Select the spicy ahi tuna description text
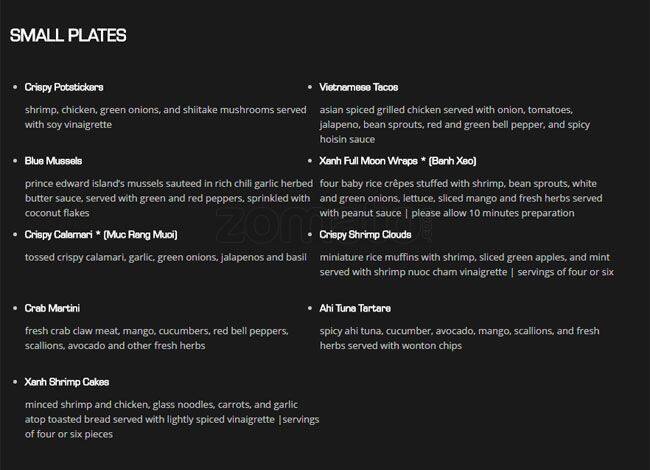The image size is (650, 470). pyautogui.click(x=459, y=338)
